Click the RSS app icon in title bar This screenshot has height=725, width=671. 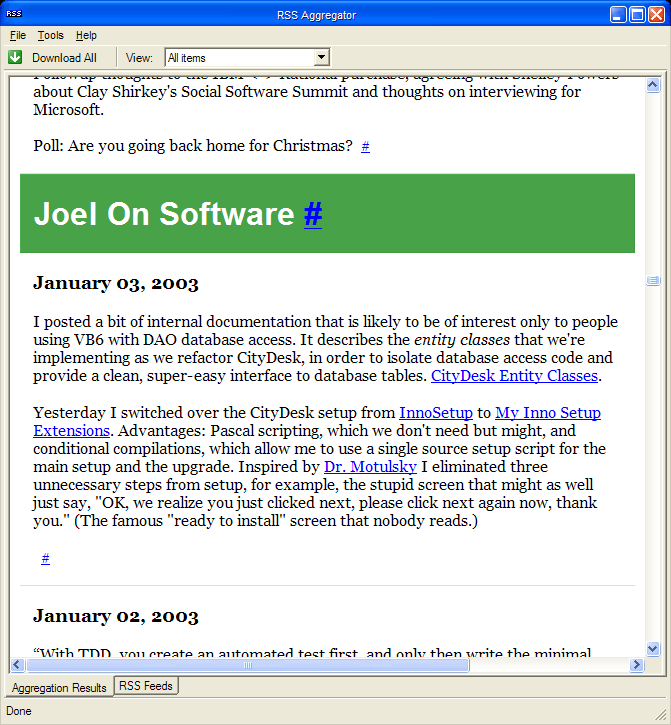[x=14, y=14]
